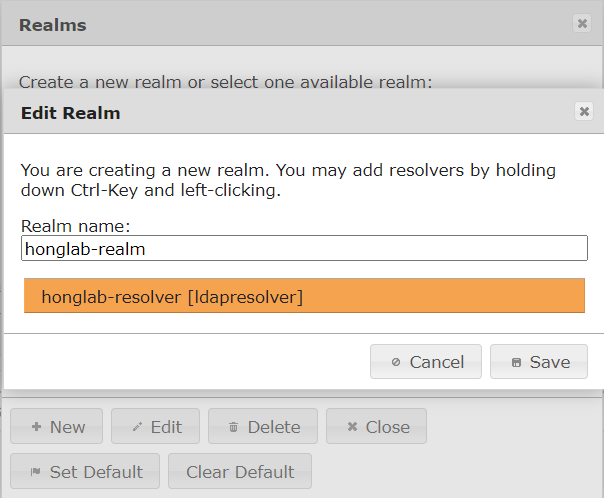Image resolution: width=604 pixels, height=498 pixels.
Task: Select the honglab-resolver [ldapresolver] entry
Action: (x=304, y=296)
